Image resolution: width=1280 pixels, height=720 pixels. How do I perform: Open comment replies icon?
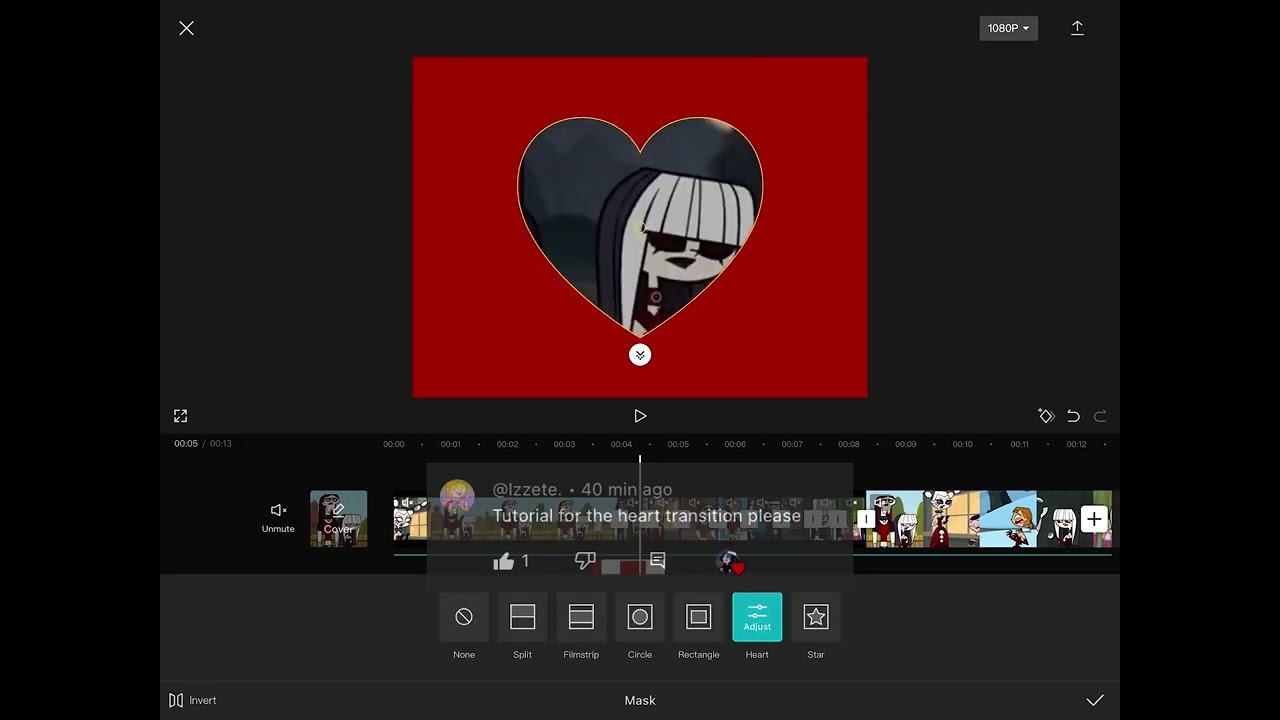[x=657, y=561]
